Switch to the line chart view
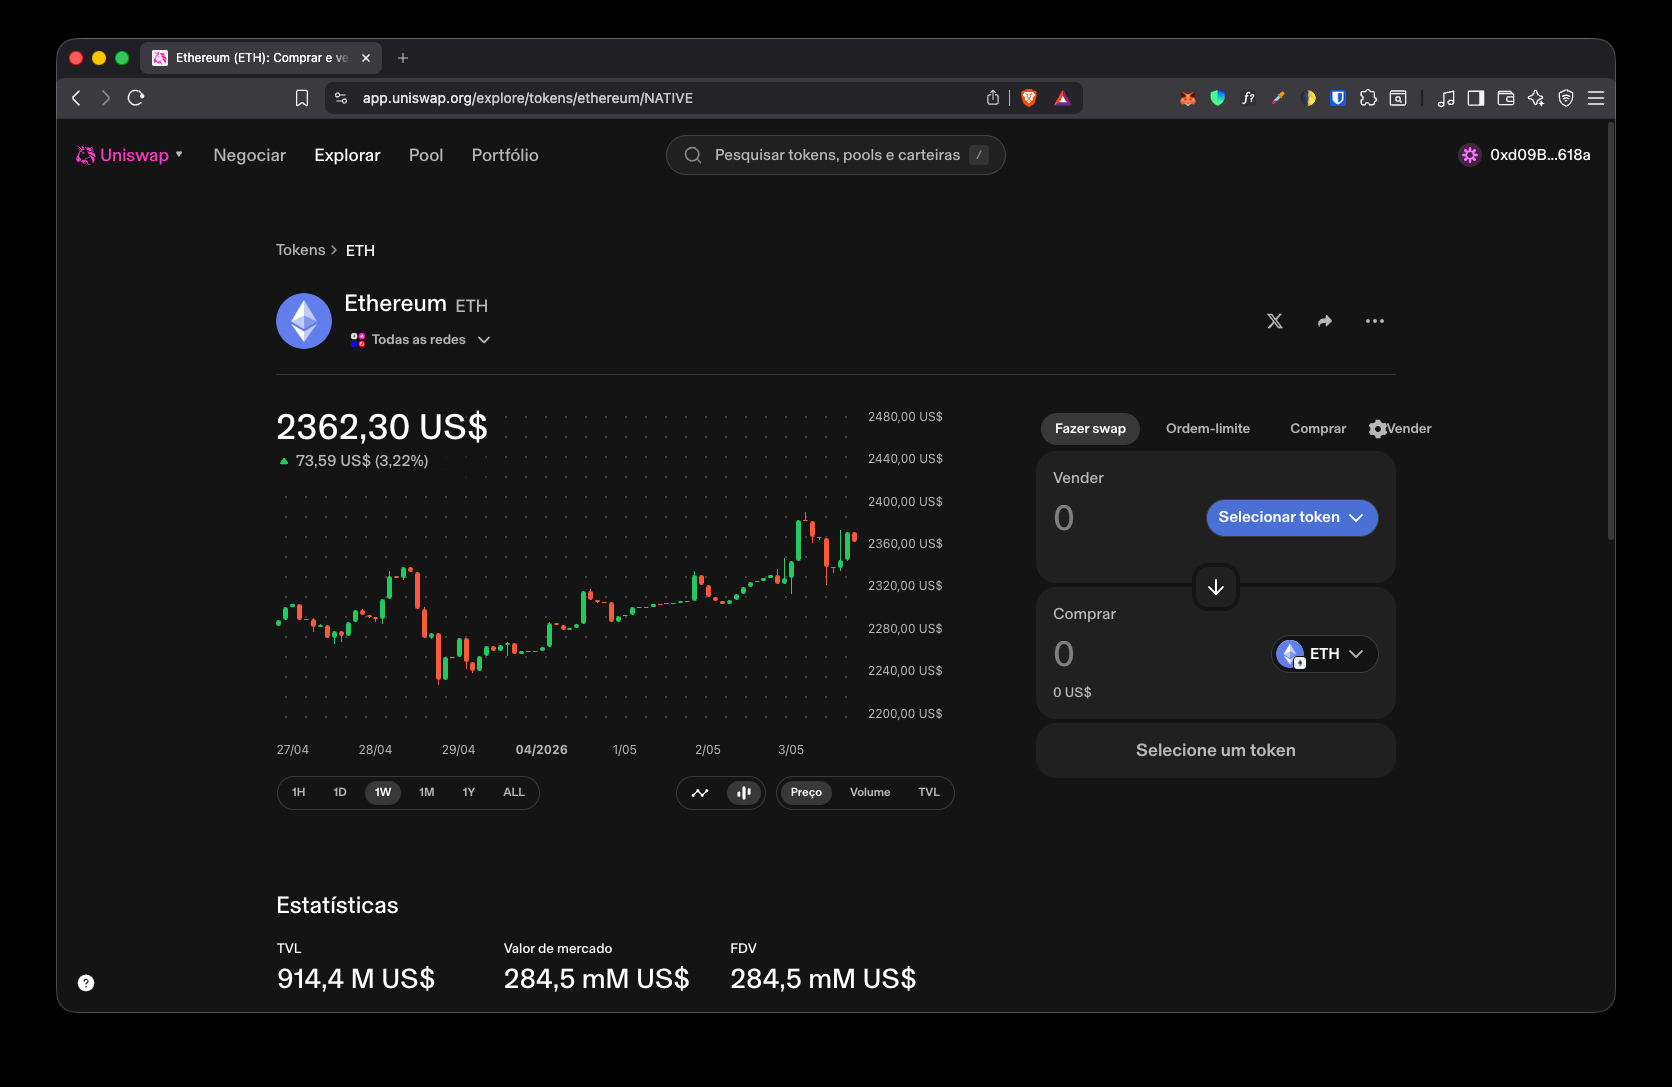The image size is (1672, 1087). 700,793
